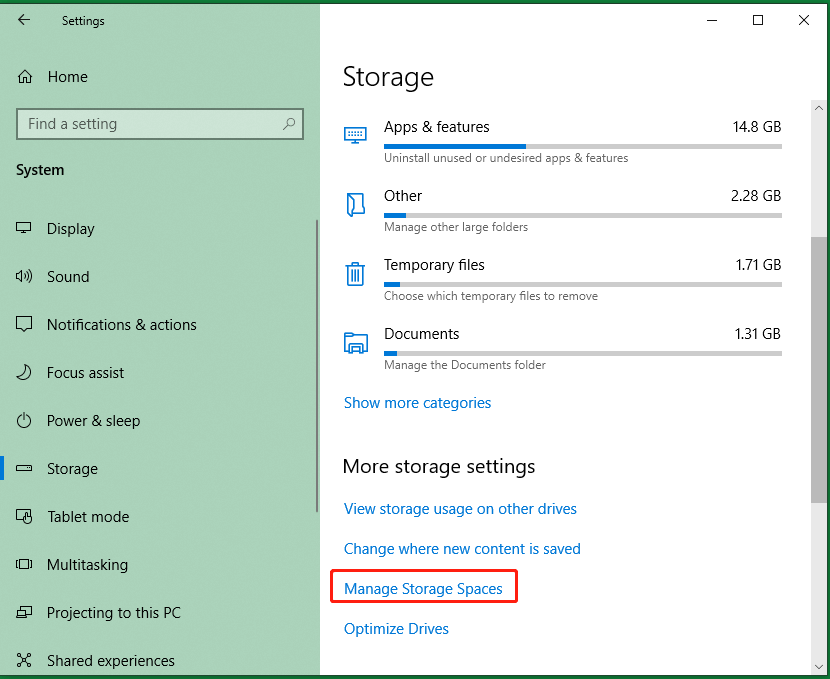
Task: Click the sidebar scrollbar
Action: point(317,366)
